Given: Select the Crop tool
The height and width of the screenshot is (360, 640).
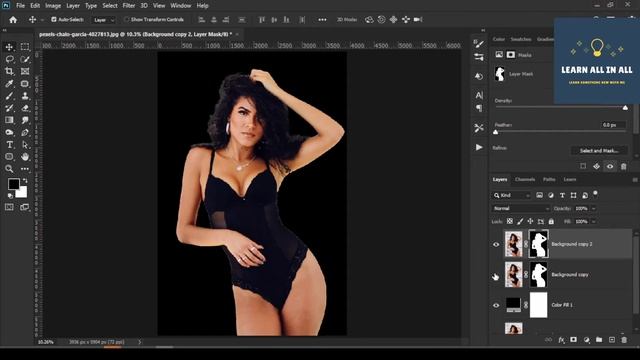Looking at the screenshot, I should point(9,71).
